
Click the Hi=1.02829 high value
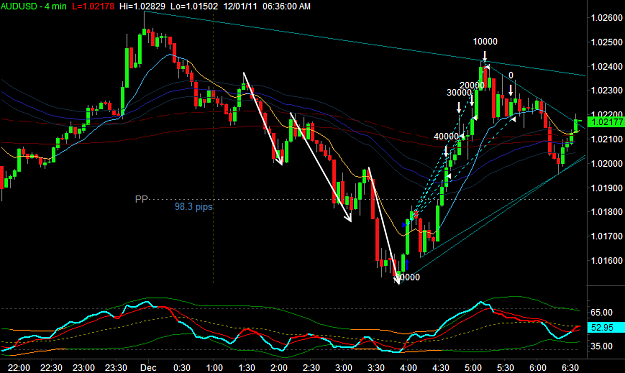tap(142, 6)
